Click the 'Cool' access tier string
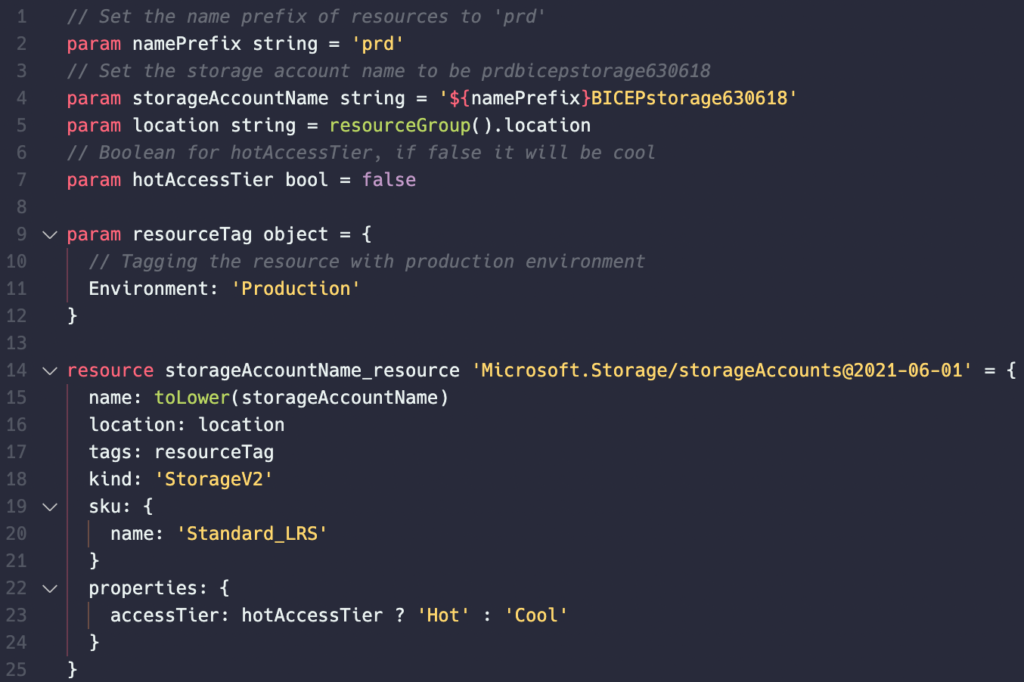Image resolution: width=1024 pixels, height=682 pixels. coord(536,615)
